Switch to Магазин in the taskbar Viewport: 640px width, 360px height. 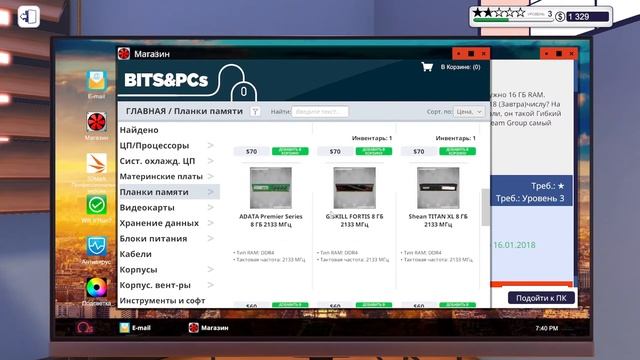209,328
